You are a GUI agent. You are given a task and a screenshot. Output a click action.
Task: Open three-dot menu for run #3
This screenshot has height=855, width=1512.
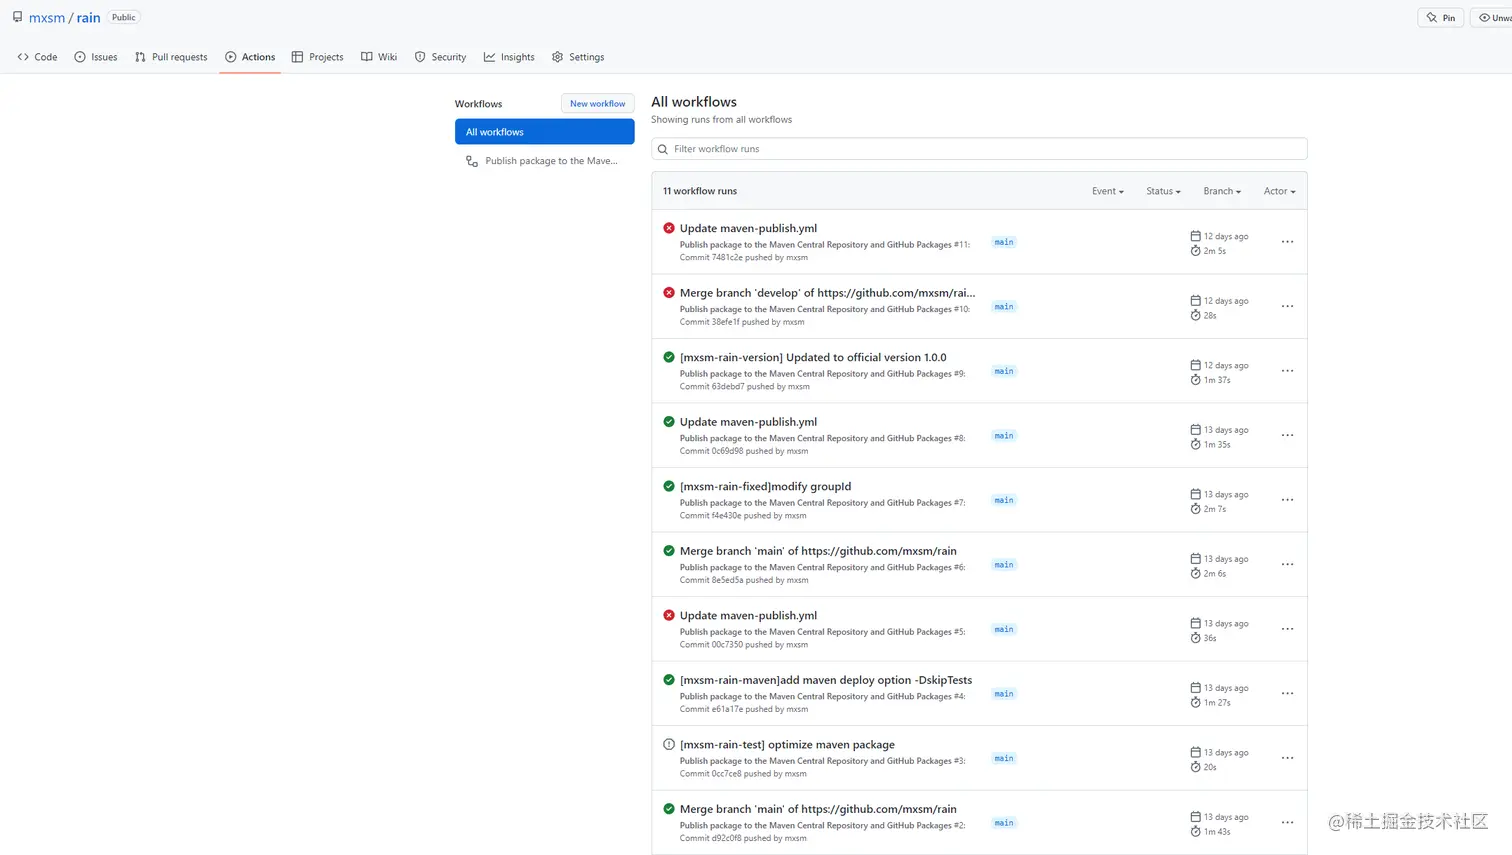tap(1287, 758)
